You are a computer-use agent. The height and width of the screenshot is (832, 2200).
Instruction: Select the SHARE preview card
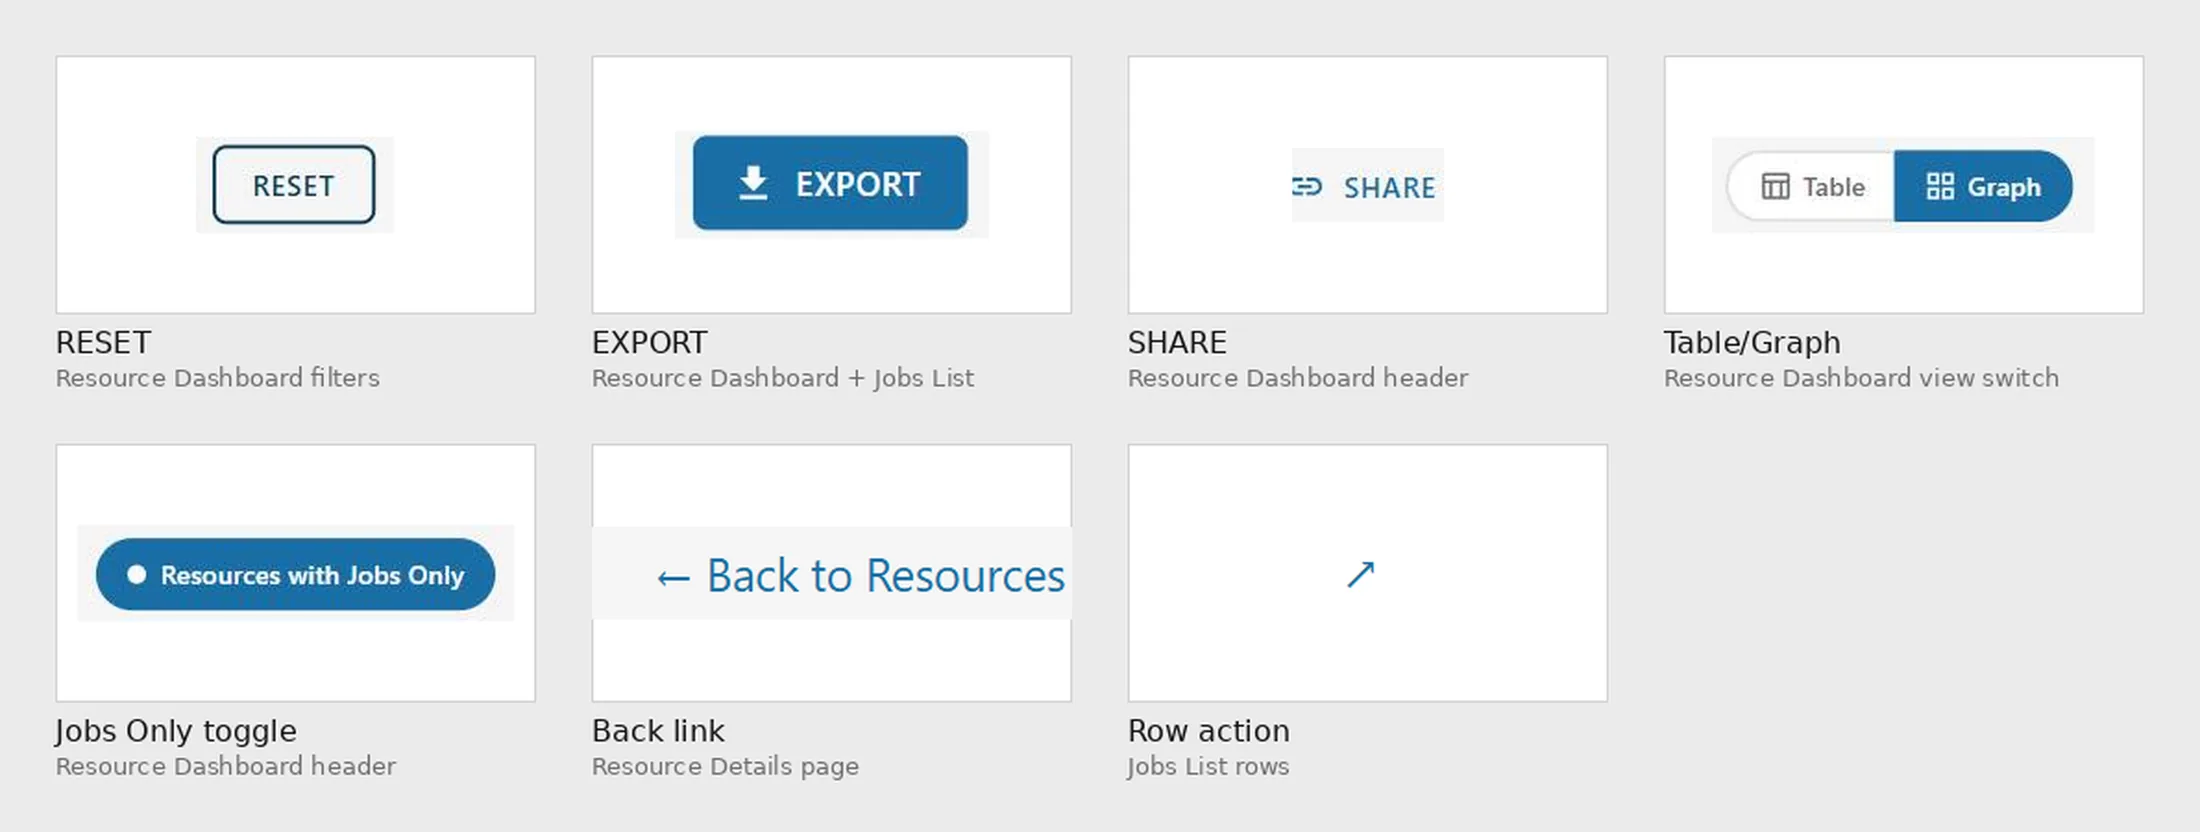pos(1368,185)
